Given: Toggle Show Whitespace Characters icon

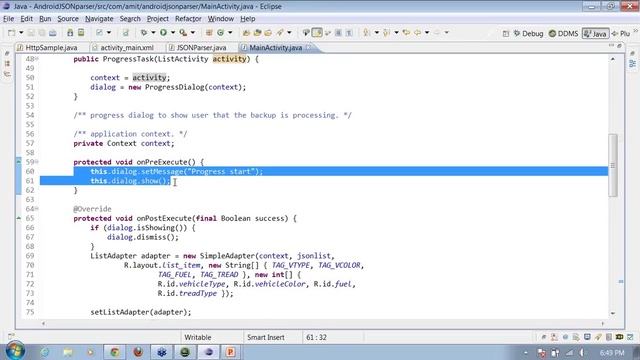Looking at the screenshot, I should pos(349,33).
